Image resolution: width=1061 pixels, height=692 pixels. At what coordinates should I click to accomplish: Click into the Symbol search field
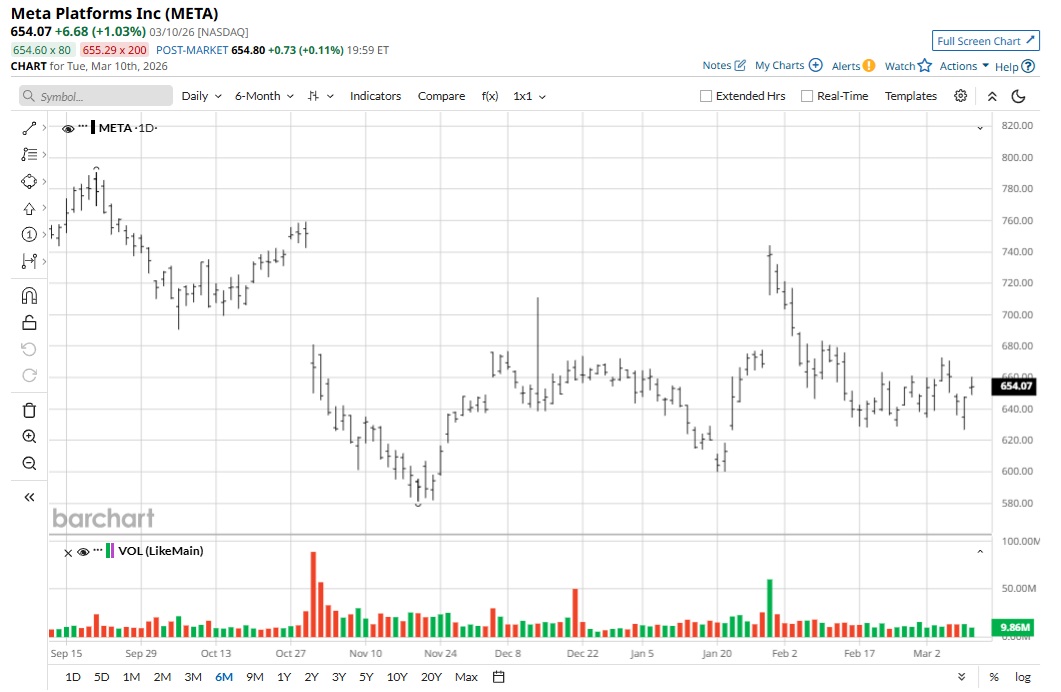click(96, 96)
